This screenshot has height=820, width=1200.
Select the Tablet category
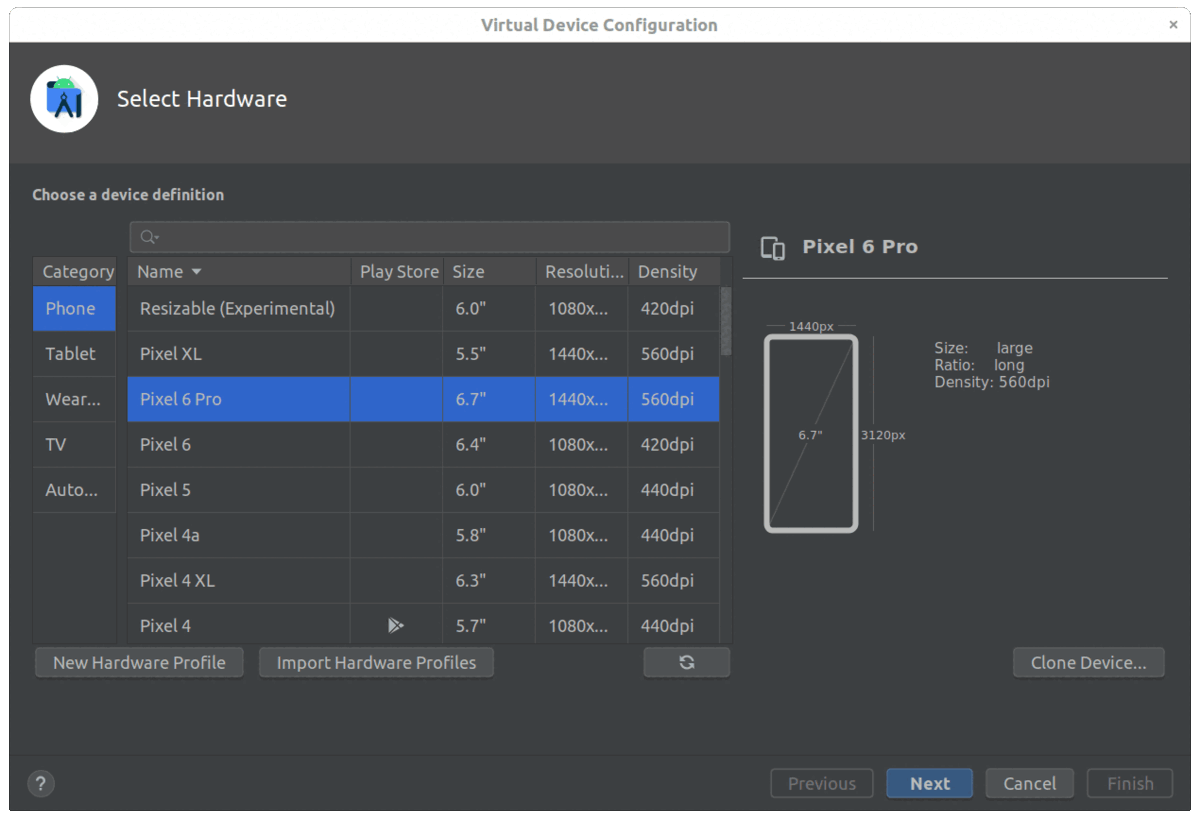click(74, 354)
